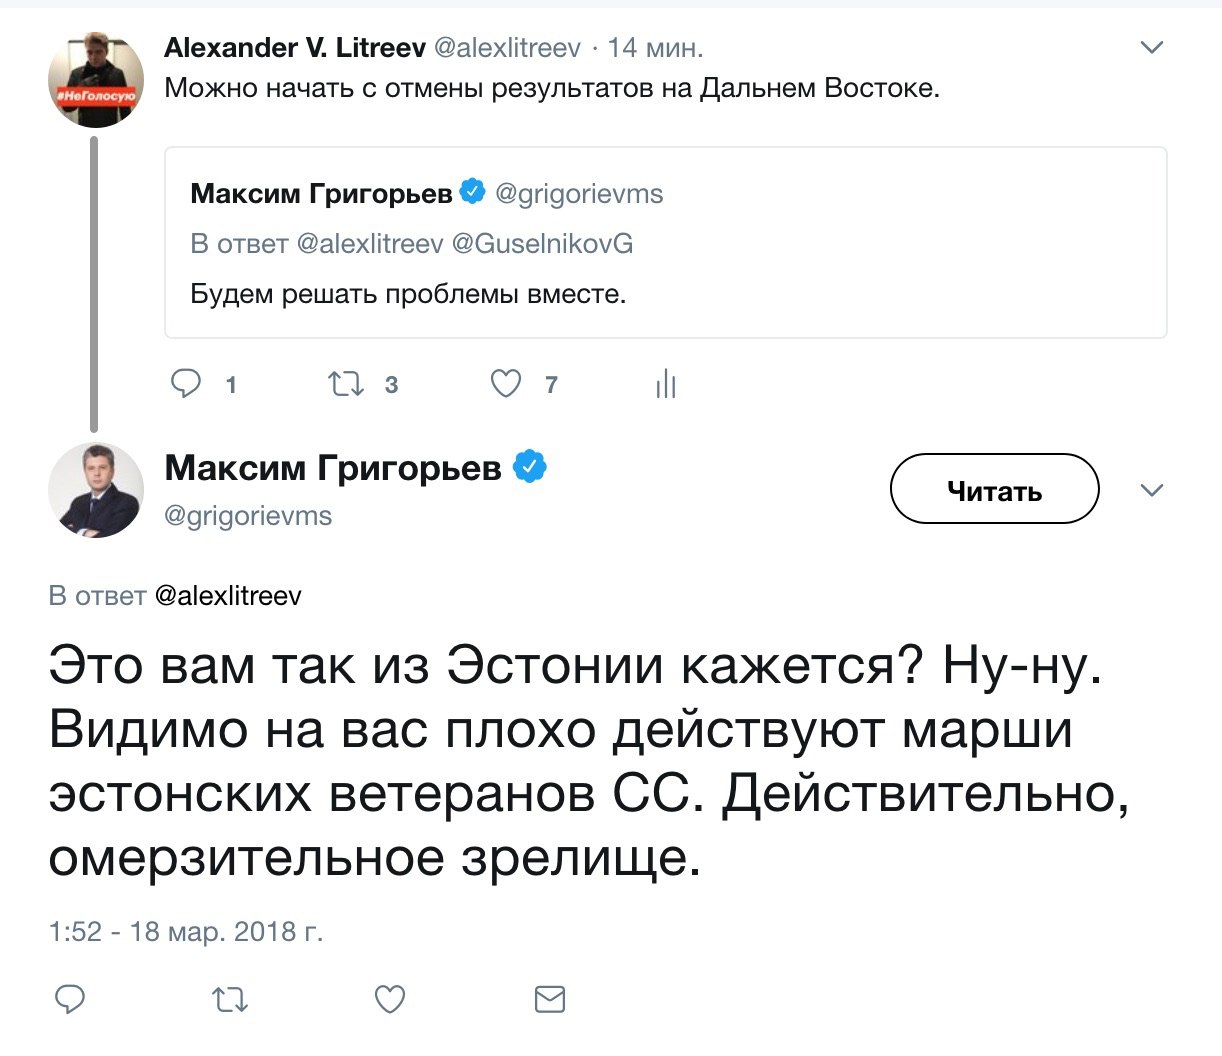Viewport: 1222px width, 1056px height.
Task: Retweet Alexander Litreev's tweet
Action: (x=347, y=384)
